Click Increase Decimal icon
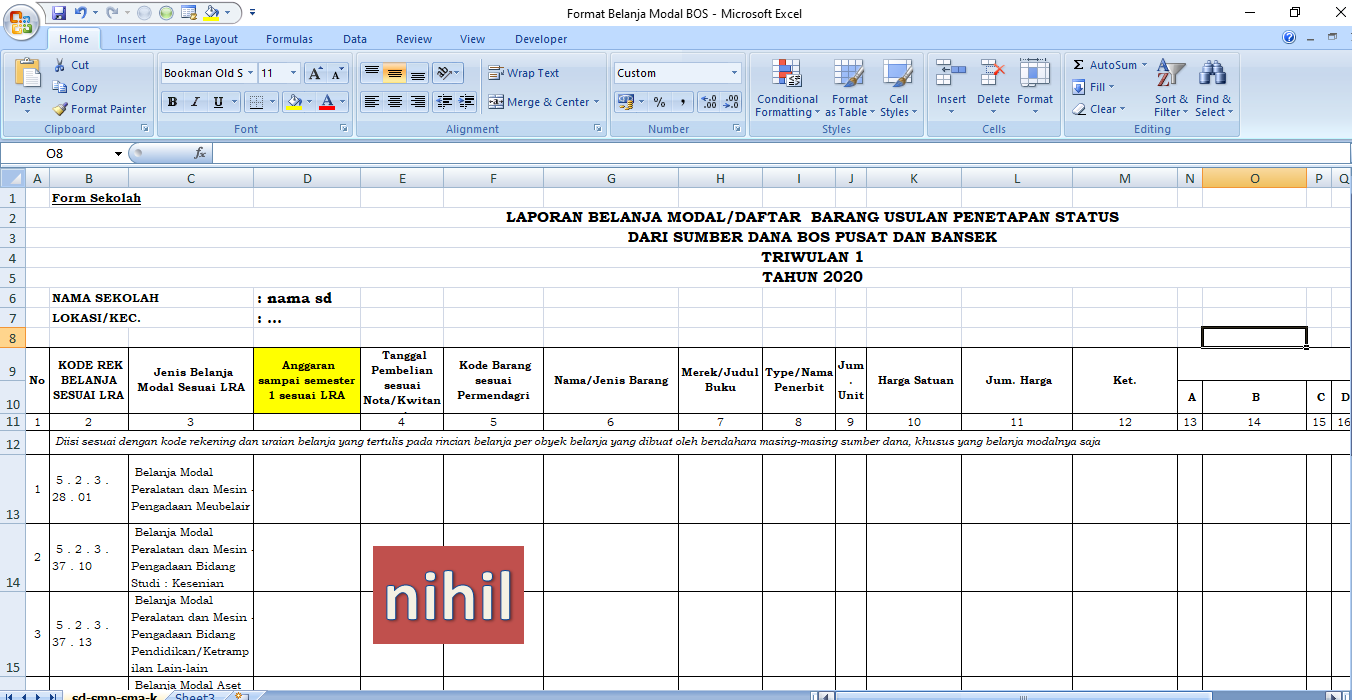 click(x=707, y=100)
